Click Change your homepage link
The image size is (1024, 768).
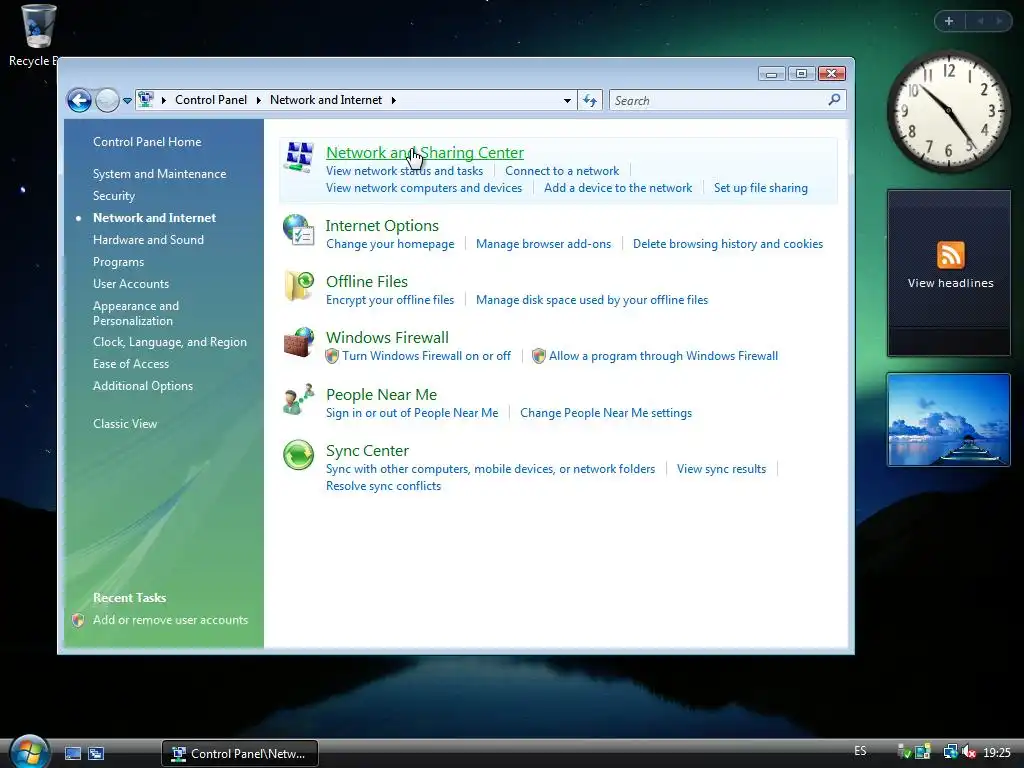pyautogui.click(x=390, y=244)
